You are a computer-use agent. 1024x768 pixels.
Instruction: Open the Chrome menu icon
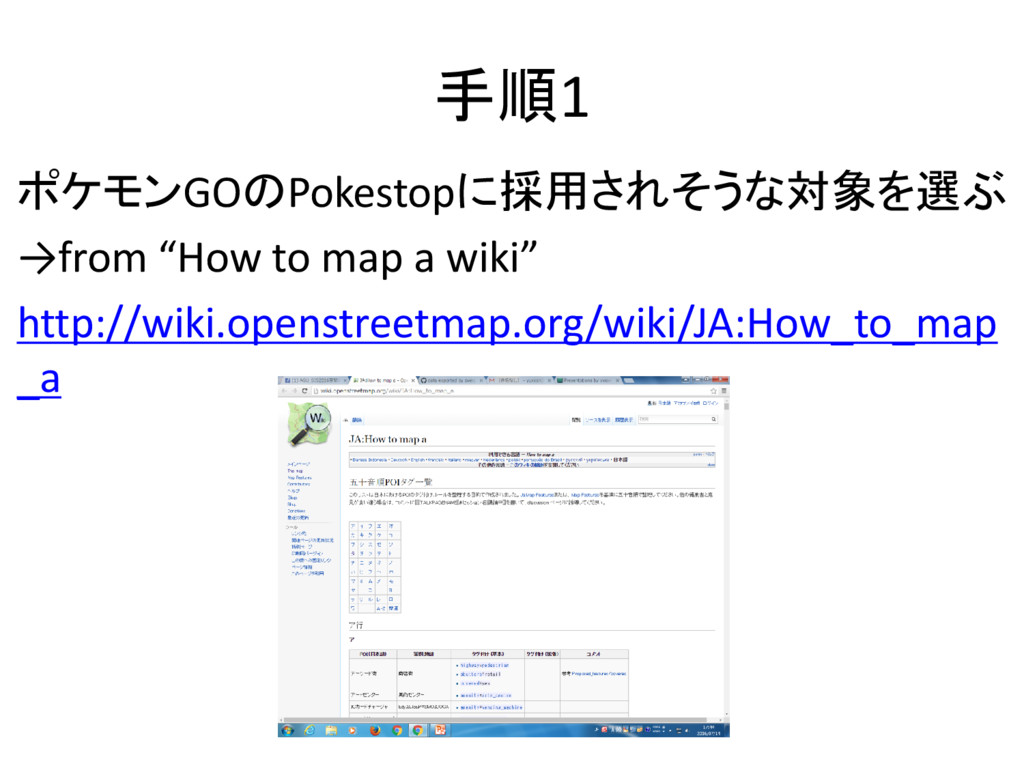point(724,391)
